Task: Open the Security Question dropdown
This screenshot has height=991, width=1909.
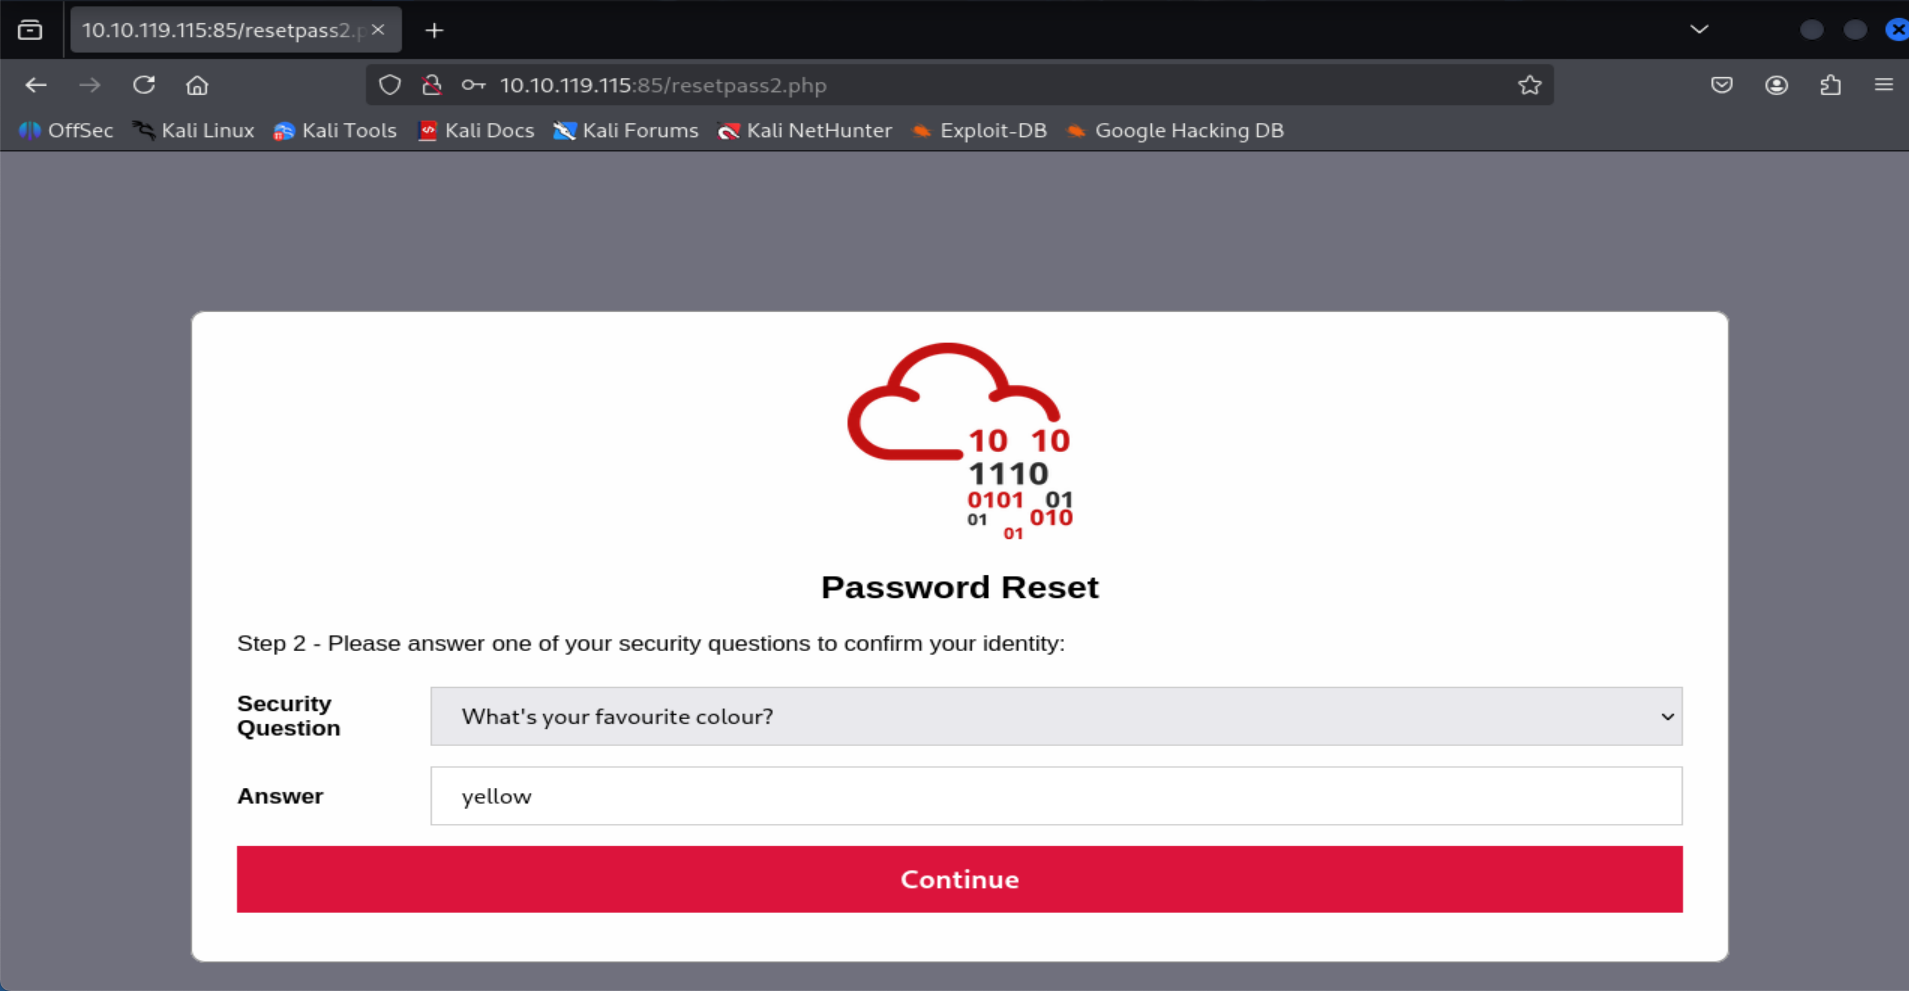Action: [1055, 716]
